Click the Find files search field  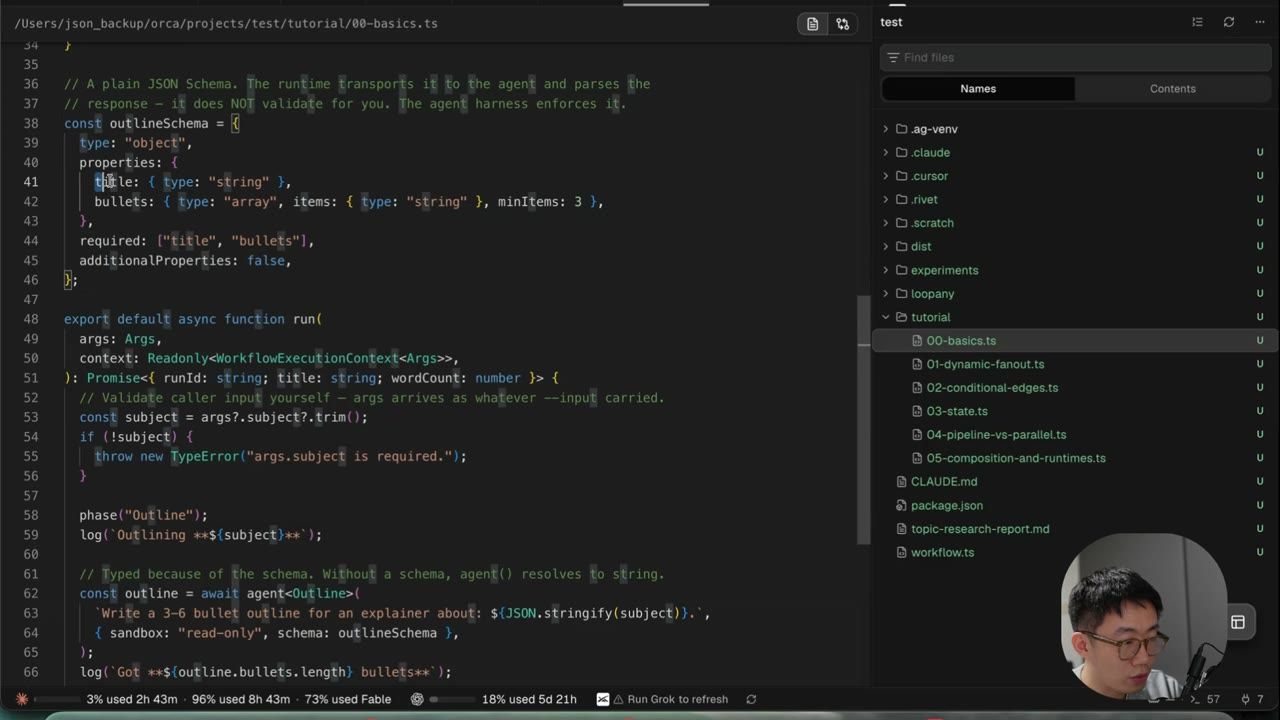[1076, 57]
